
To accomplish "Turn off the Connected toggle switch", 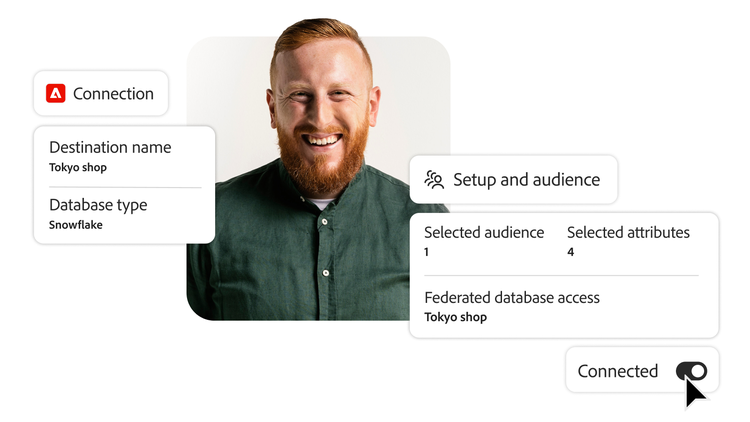I will (x=691, y=371).
